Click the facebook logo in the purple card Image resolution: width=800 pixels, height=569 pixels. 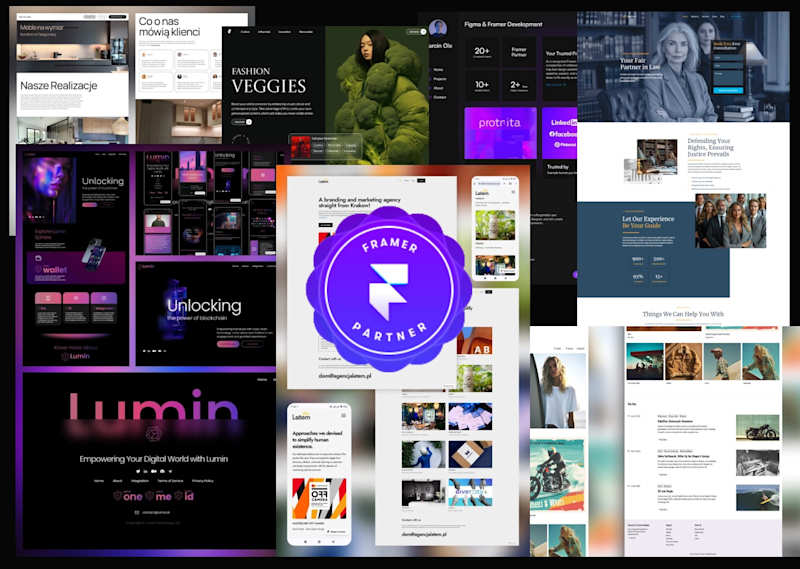(562, 134)
